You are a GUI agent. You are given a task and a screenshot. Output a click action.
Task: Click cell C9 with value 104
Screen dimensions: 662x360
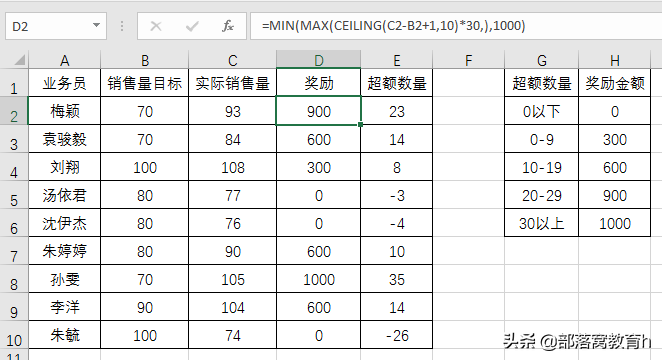pyautogui.click(x=233, y=307)
